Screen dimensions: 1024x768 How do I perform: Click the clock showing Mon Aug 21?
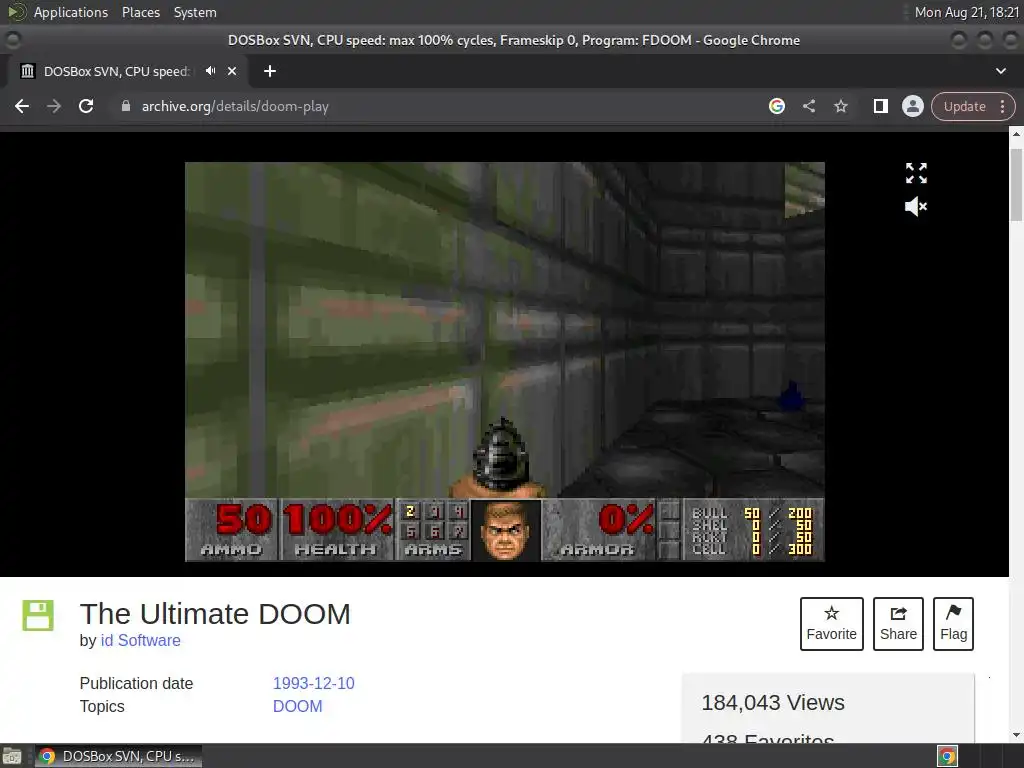pyautogui.click(x=967, y=12)
